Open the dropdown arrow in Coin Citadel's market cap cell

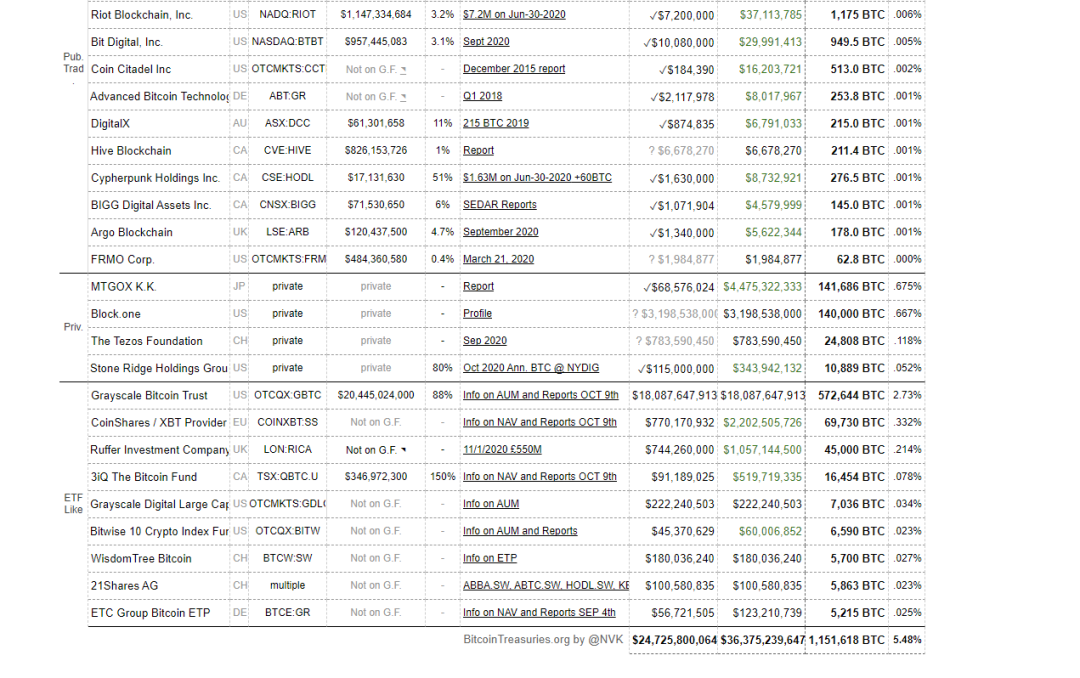click(404, 70)
